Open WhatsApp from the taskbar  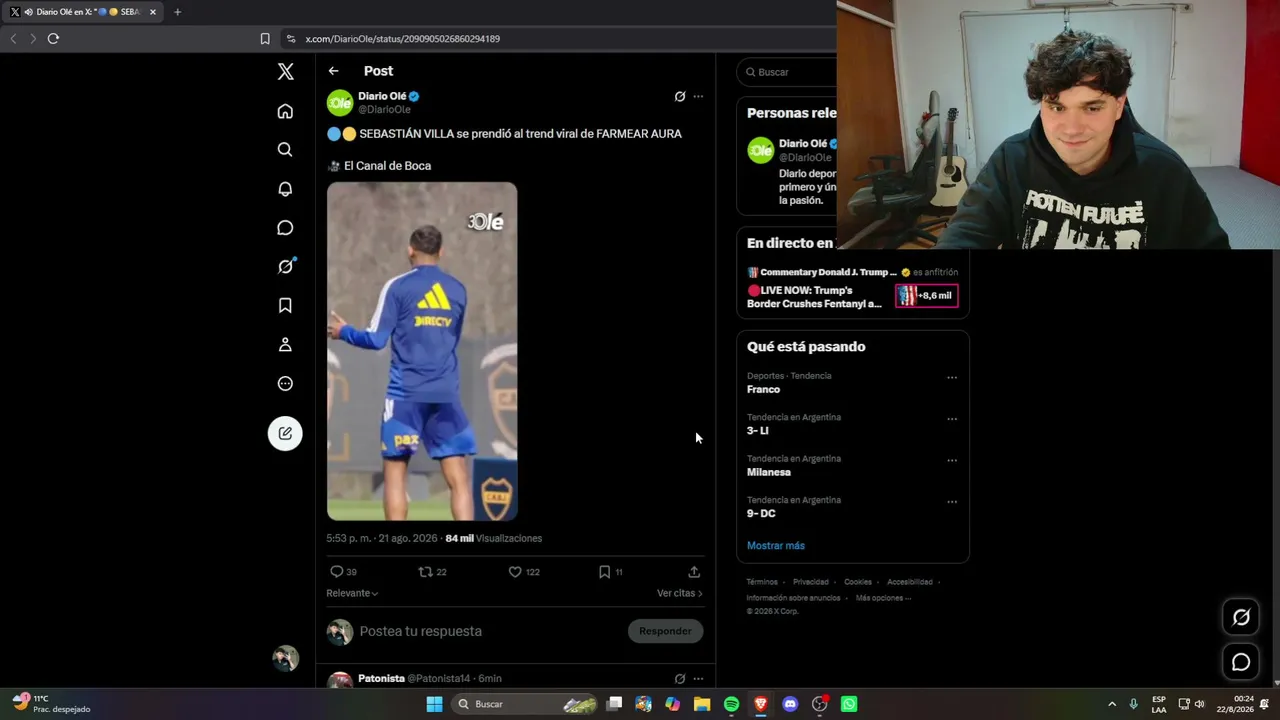(x=849, y=704)
